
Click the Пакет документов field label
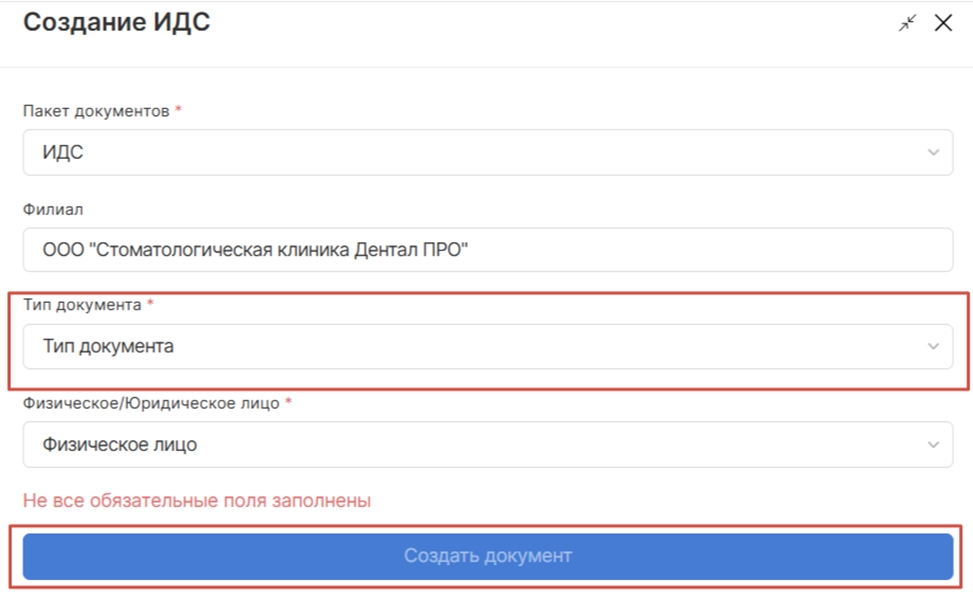(x=96, y=111)
